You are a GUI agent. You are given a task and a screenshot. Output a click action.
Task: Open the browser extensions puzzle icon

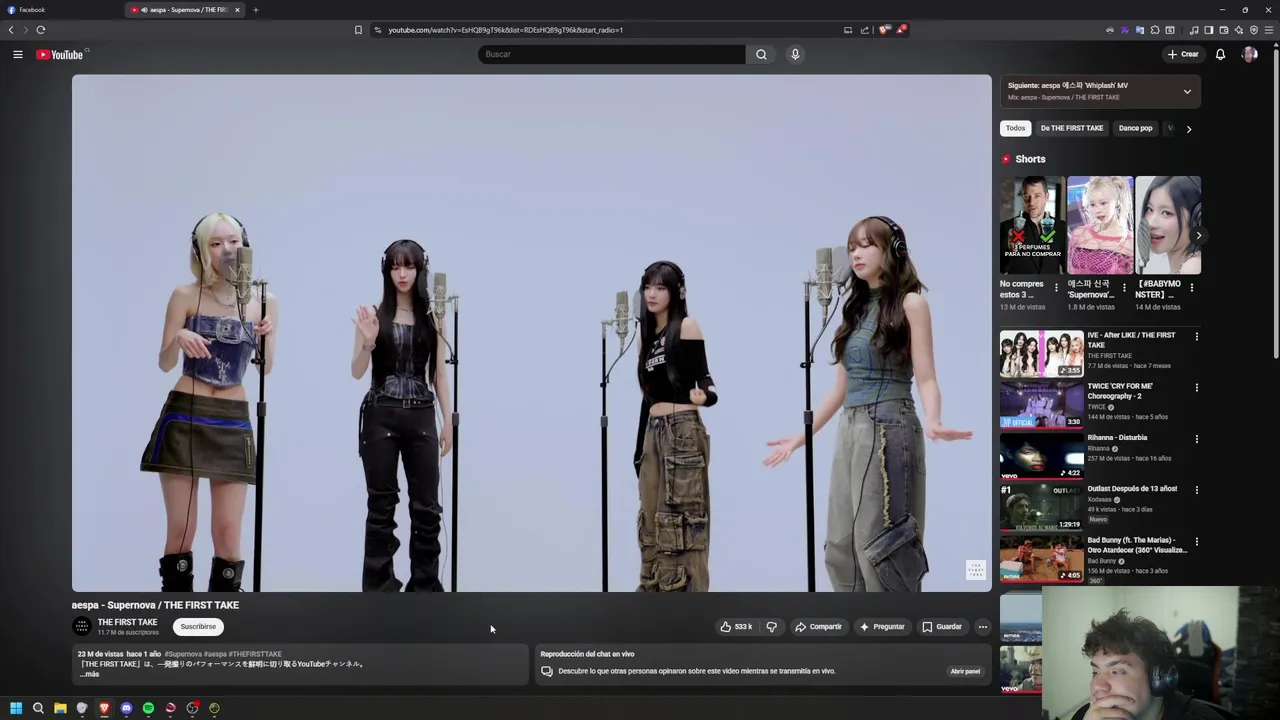tap(1155, 30)
